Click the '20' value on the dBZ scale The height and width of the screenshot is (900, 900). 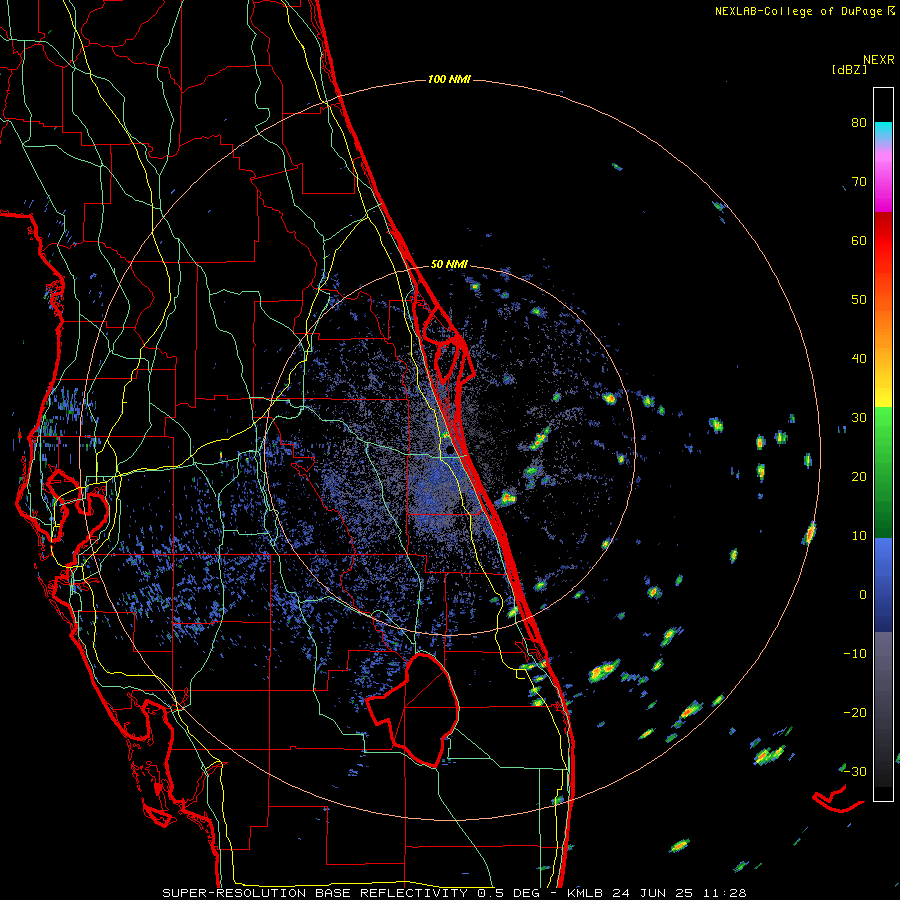[x=859, y=476]
